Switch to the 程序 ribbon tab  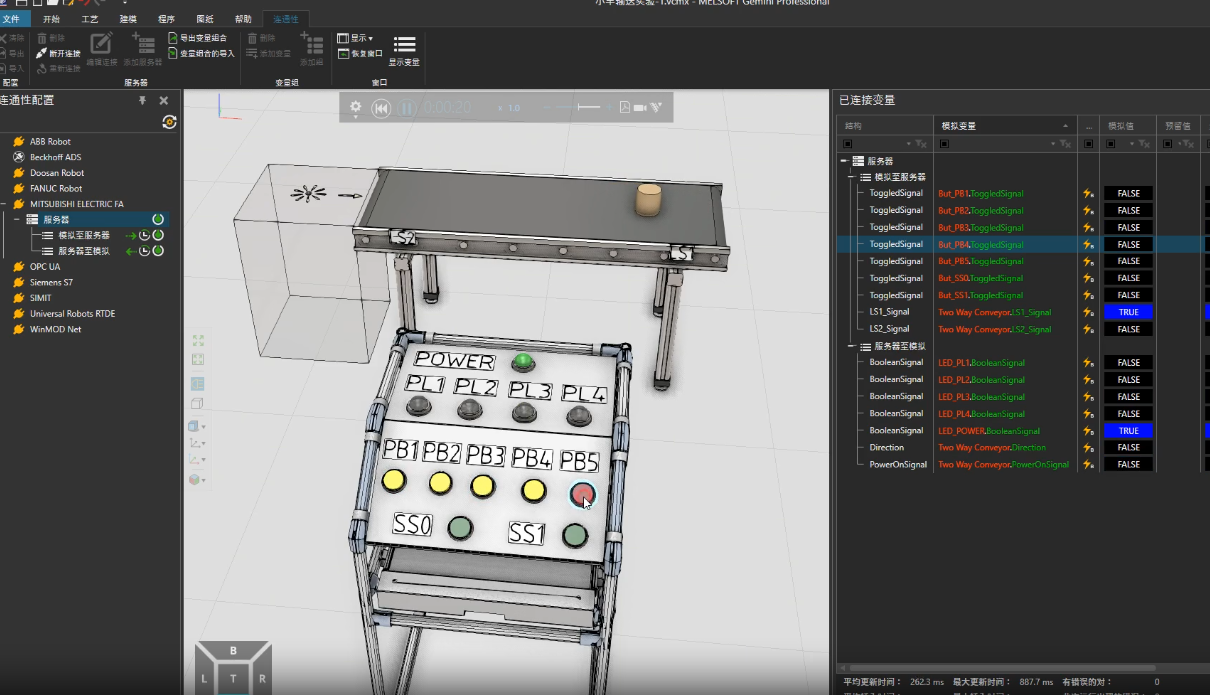(166, 19)
